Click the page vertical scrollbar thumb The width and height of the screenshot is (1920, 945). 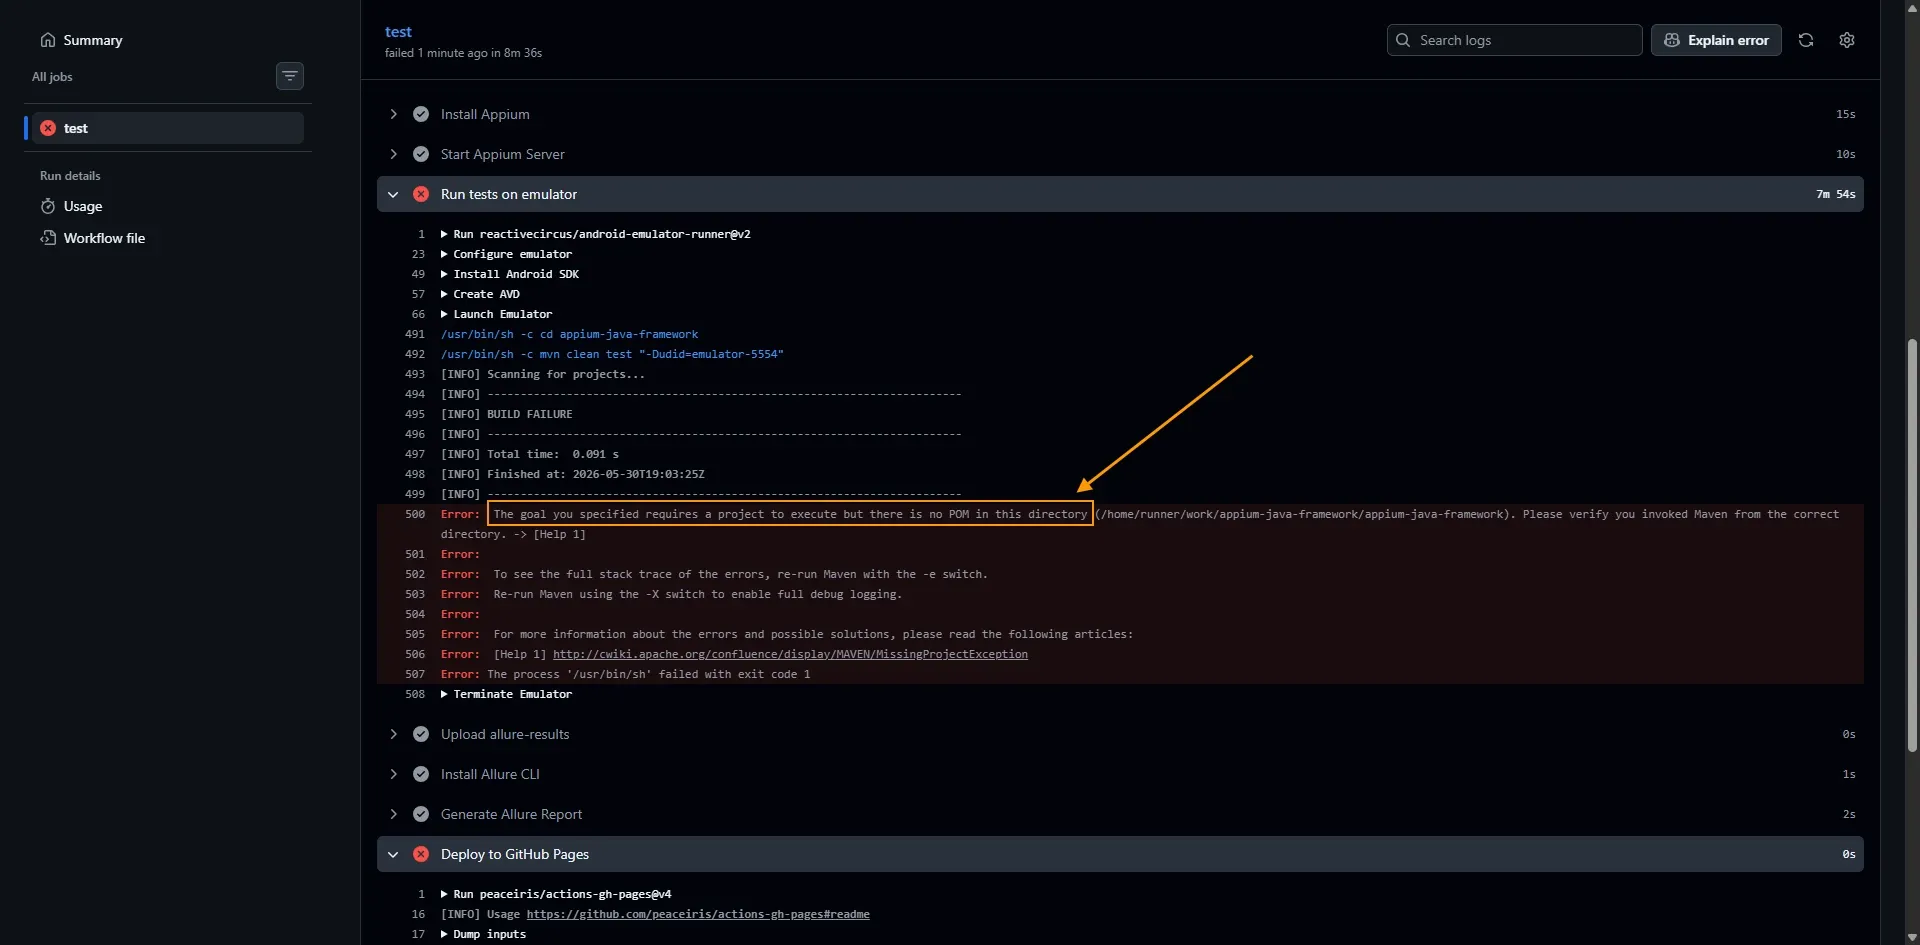[1912, 545]
